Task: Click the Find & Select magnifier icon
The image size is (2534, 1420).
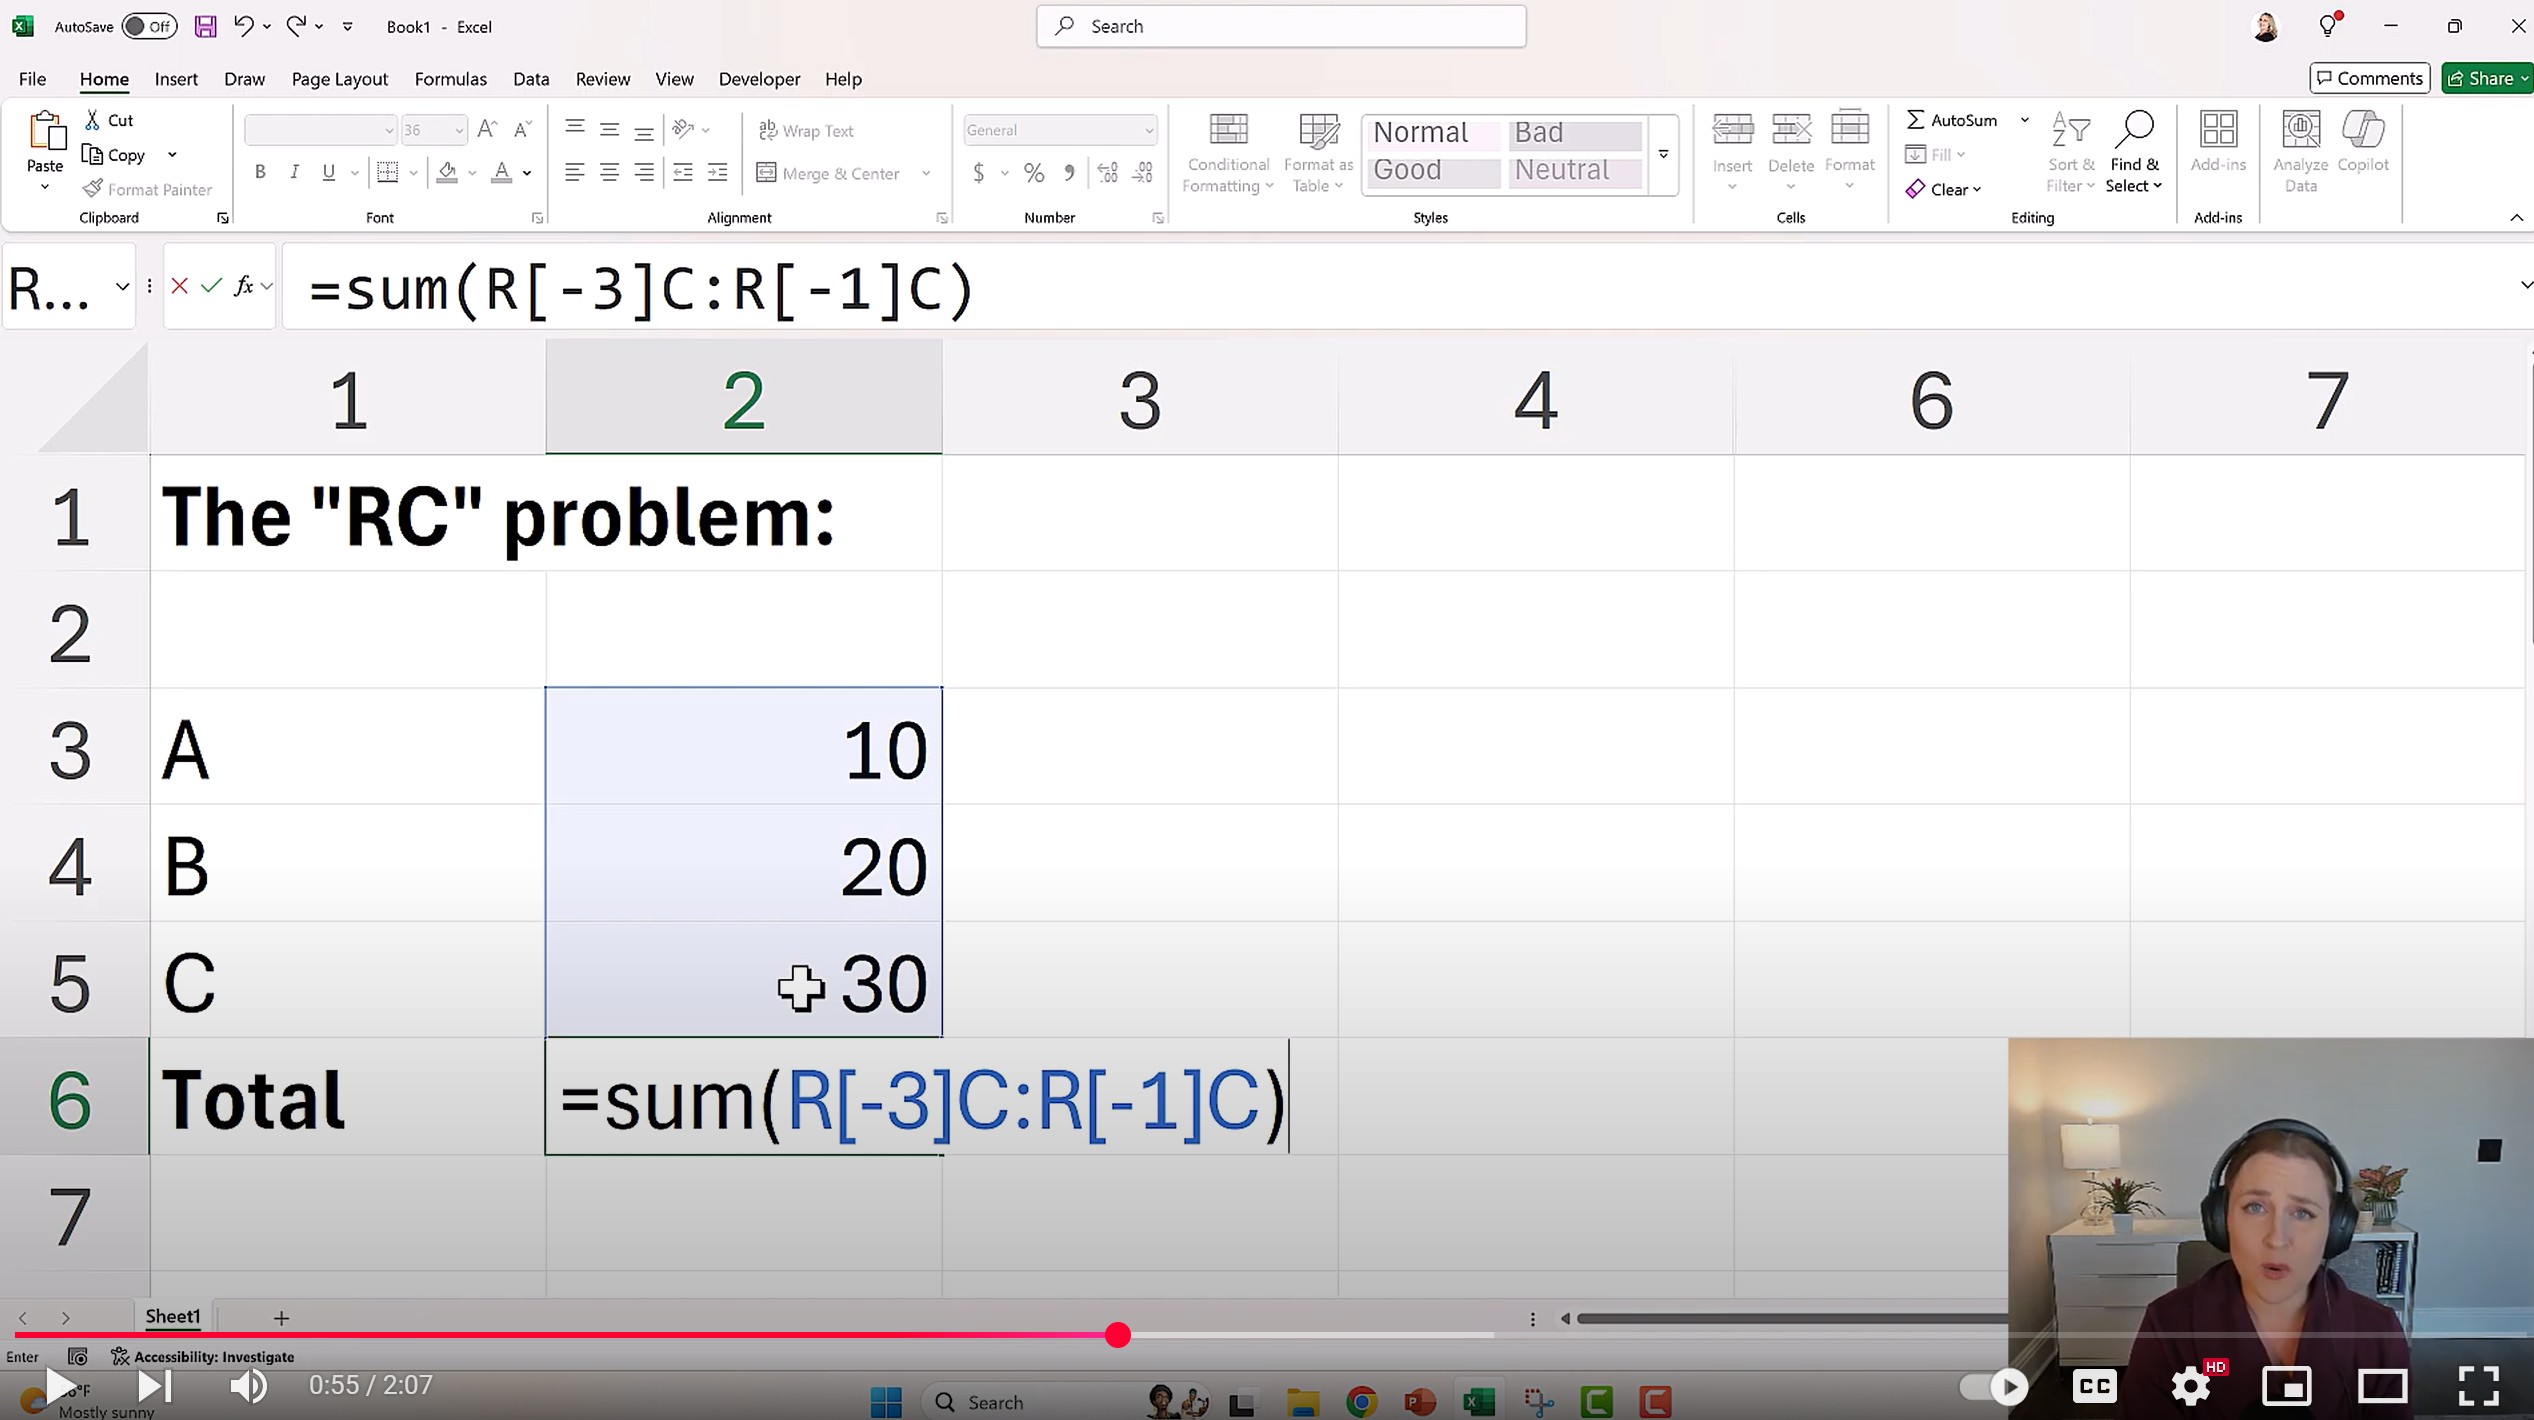Action: [x=2133, y=130]
